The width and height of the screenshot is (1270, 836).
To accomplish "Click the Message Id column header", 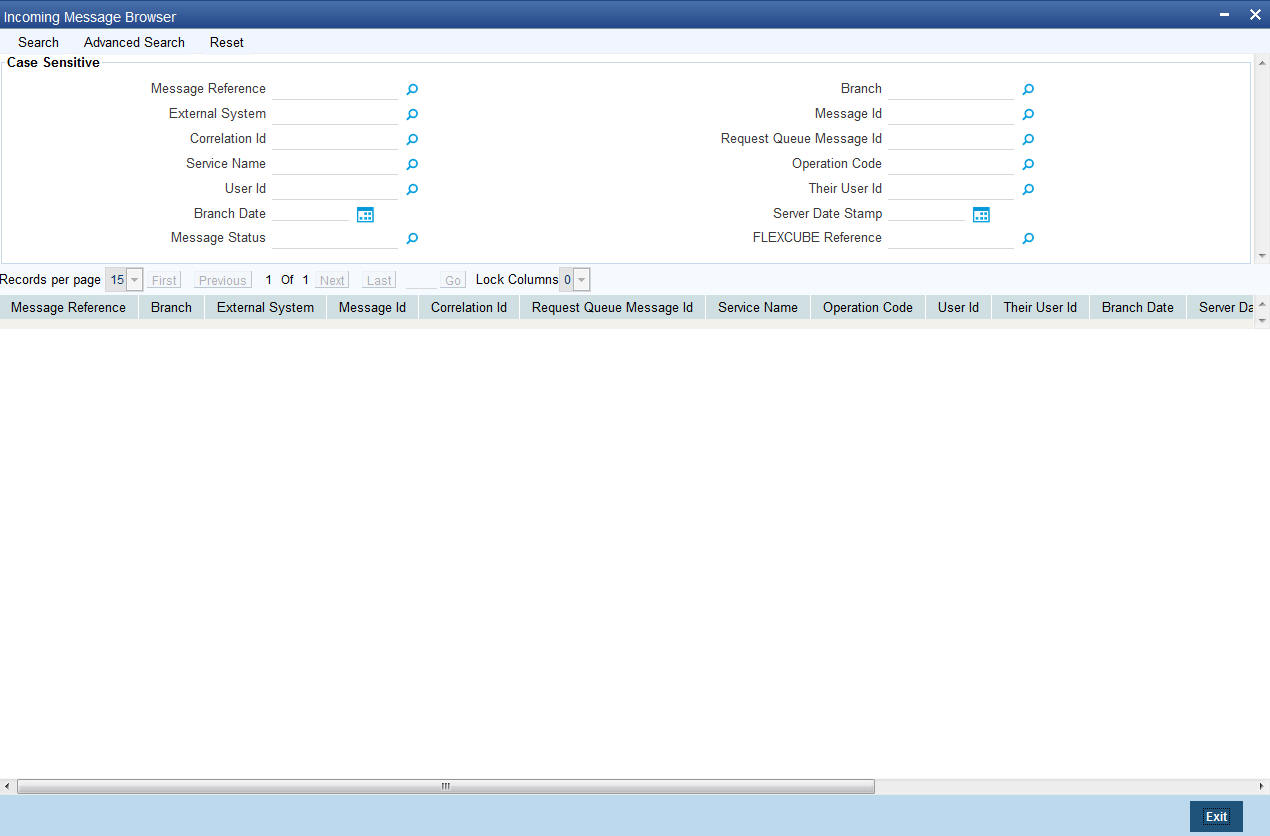I will [x=372, y=308].
